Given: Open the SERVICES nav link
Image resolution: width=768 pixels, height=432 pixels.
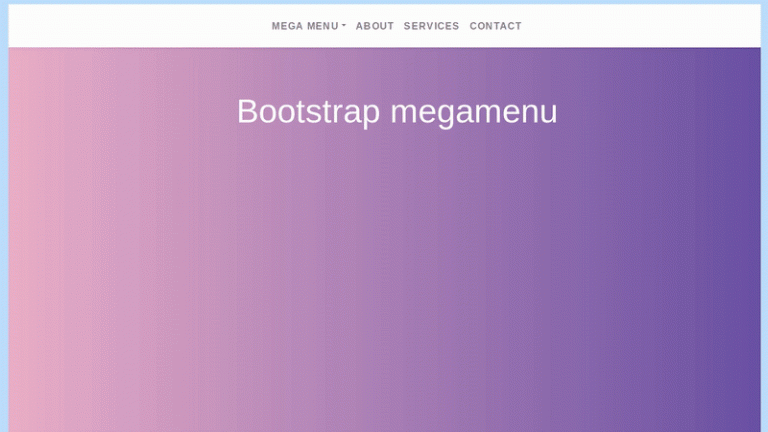Looking at the screenshot, I should click(x=431, y=26).
